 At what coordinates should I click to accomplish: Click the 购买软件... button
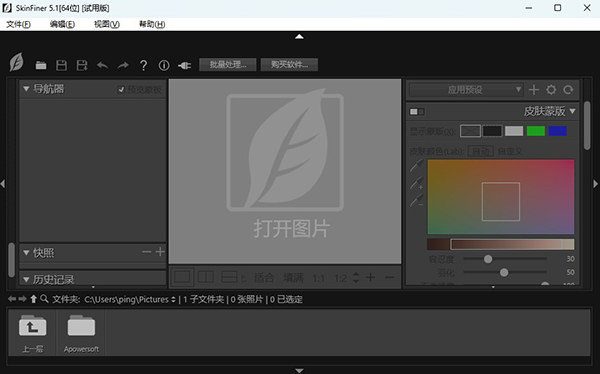coord(289,65)
